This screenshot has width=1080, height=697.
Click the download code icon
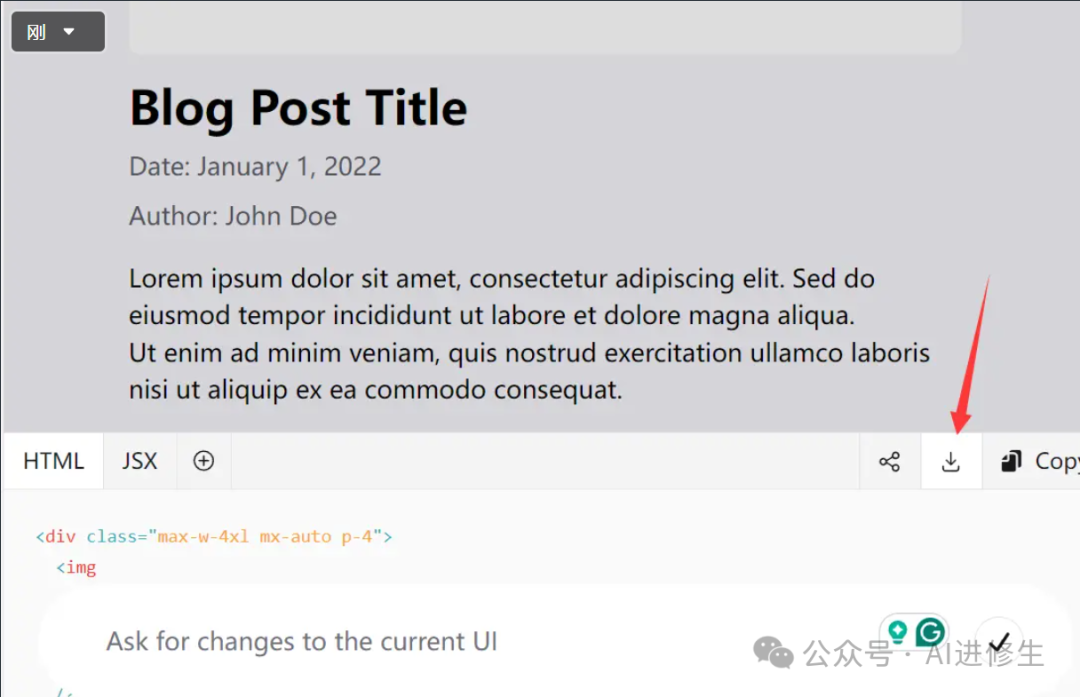(951, 461)
